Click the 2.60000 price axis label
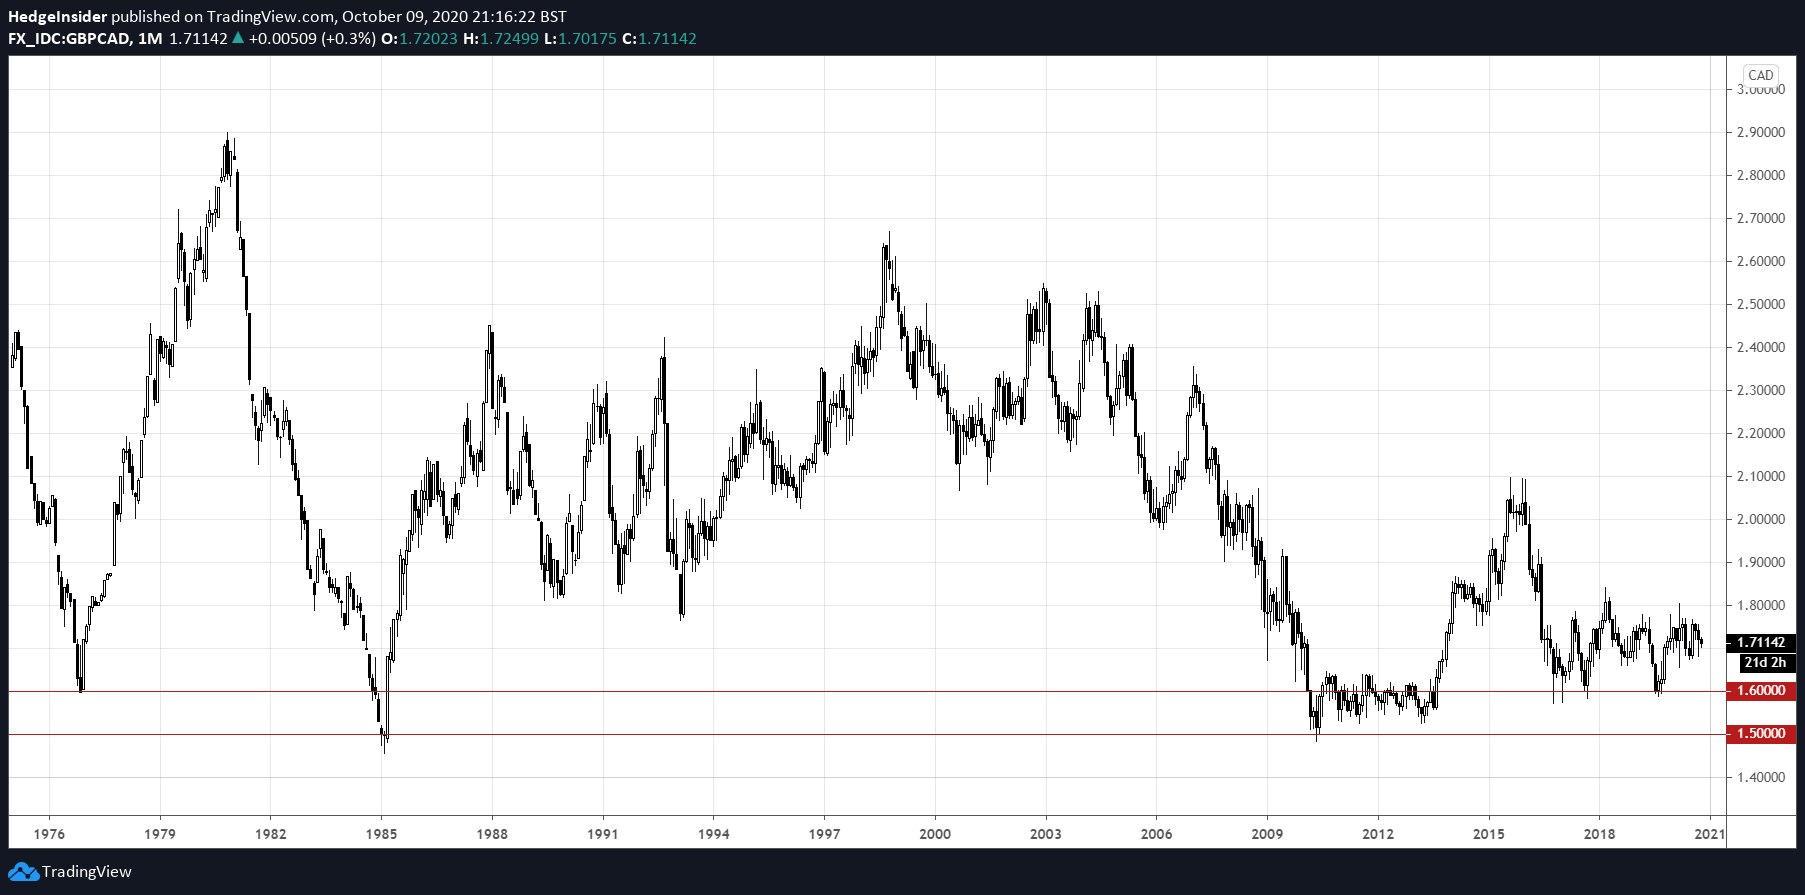The height and width of the screenshot is (895, 1805). [1761, 261]
